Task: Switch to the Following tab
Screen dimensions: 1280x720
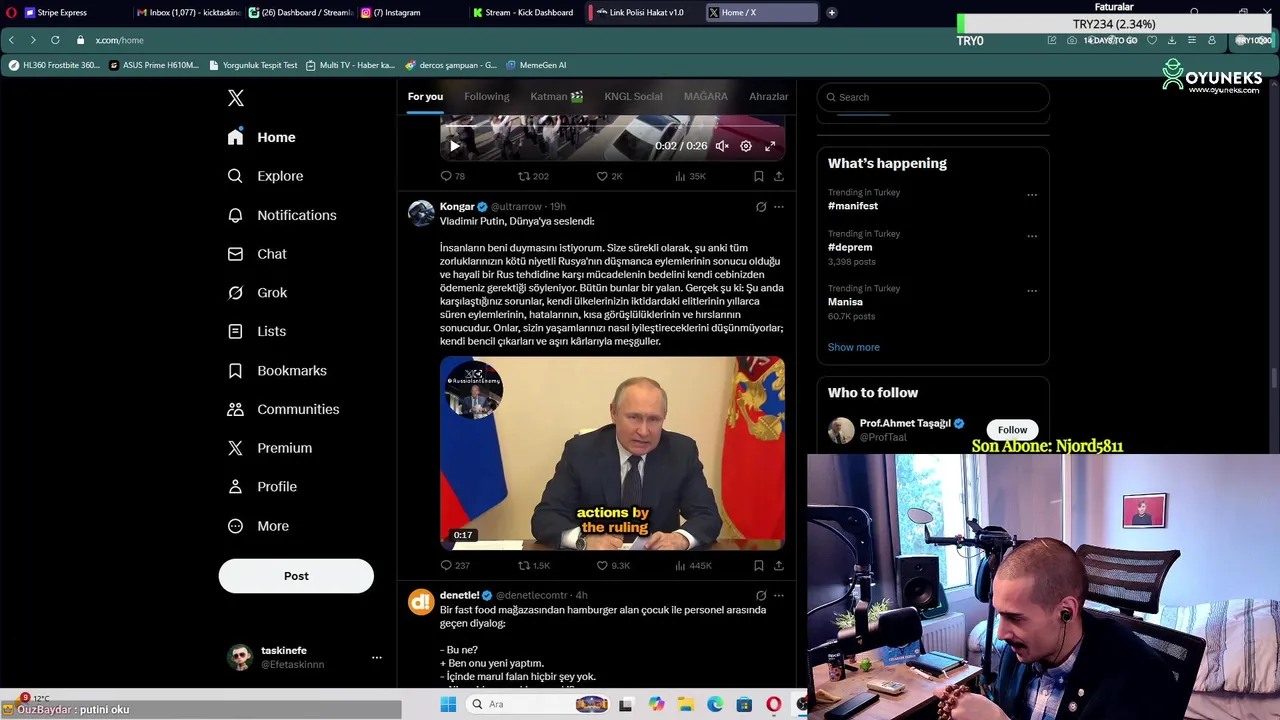Action: pyautogui.click(x=487, y=96)
